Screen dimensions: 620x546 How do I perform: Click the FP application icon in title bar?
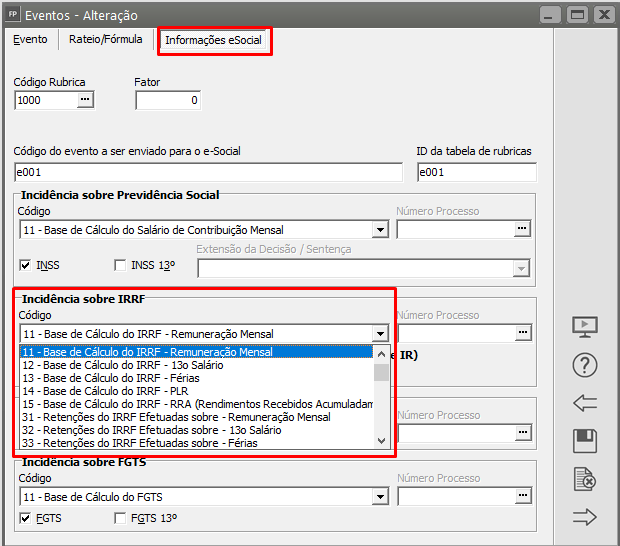point(13,15)
